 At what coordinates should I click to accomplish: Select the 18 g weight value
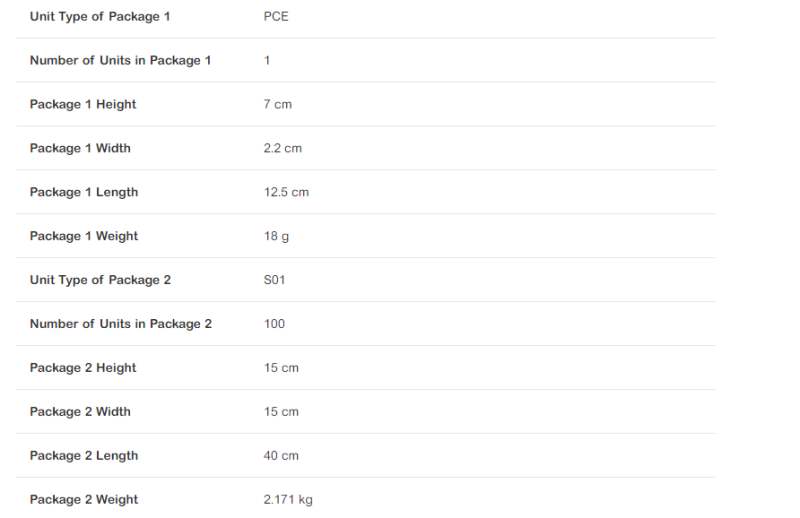point(276,236)
